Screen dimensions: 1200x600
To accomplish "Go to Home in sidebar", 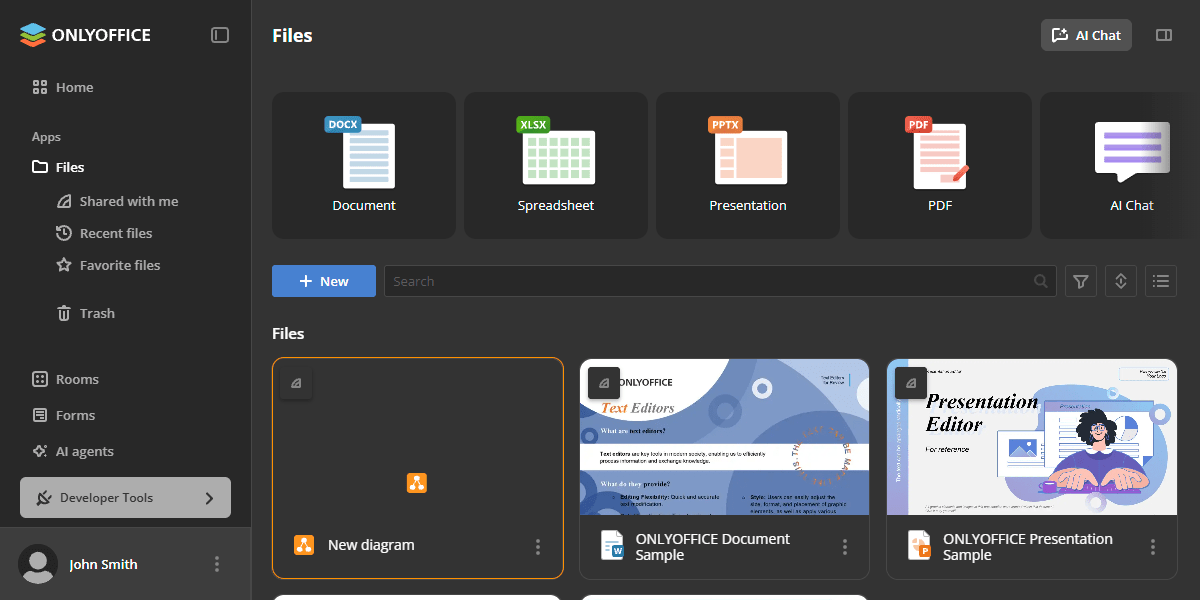I will pos(62,87).
